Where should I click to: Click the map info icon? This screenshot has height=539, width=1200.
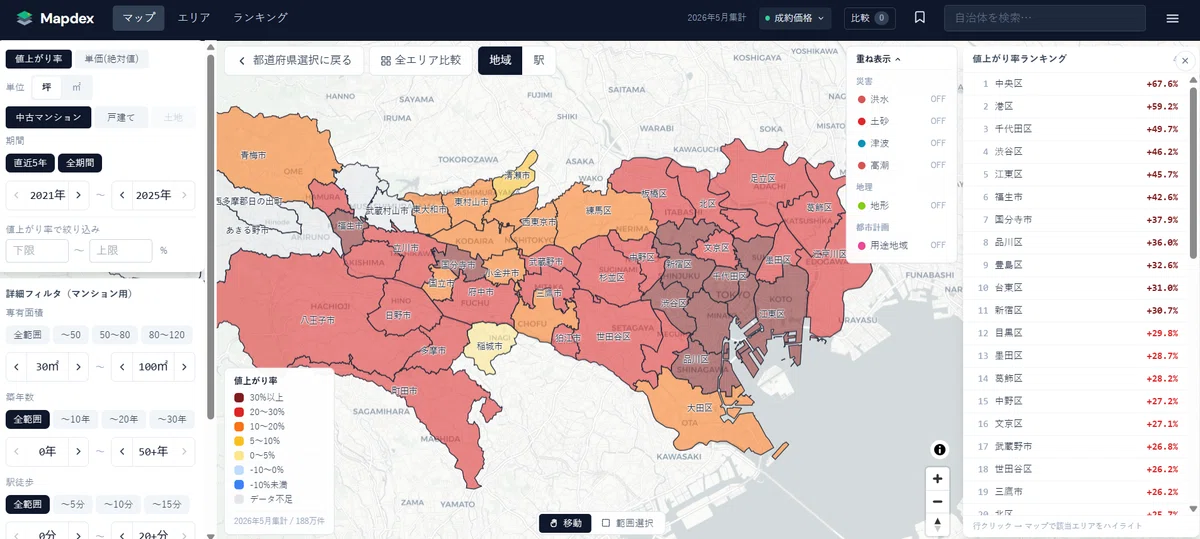(x=940, y=449)
